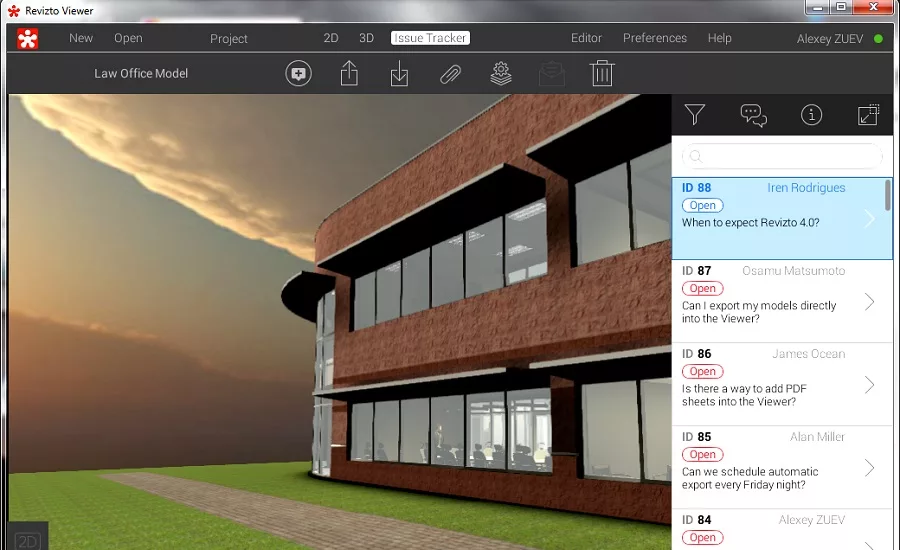Click the Open status badge on ID 87
Image resolution: width=900 pixels, height=550 pixels.
point(703,288)
